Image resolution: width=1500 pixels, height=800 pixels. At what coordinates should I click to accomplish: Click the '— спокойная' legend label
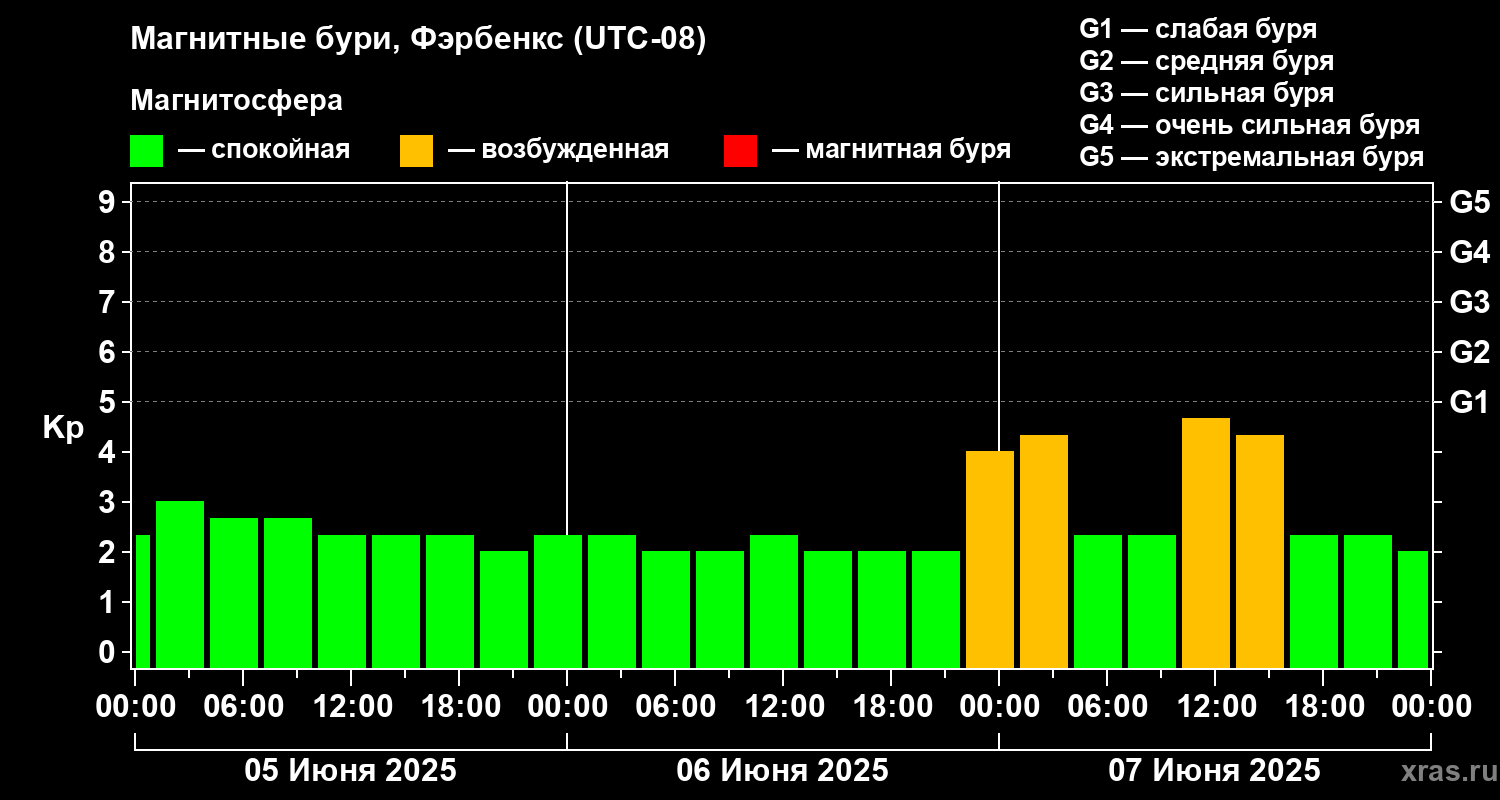tap(264, 150)
